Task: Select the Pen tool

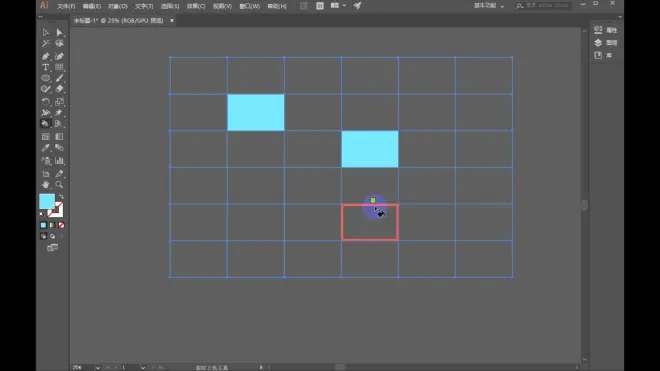Action: point(45,56)
